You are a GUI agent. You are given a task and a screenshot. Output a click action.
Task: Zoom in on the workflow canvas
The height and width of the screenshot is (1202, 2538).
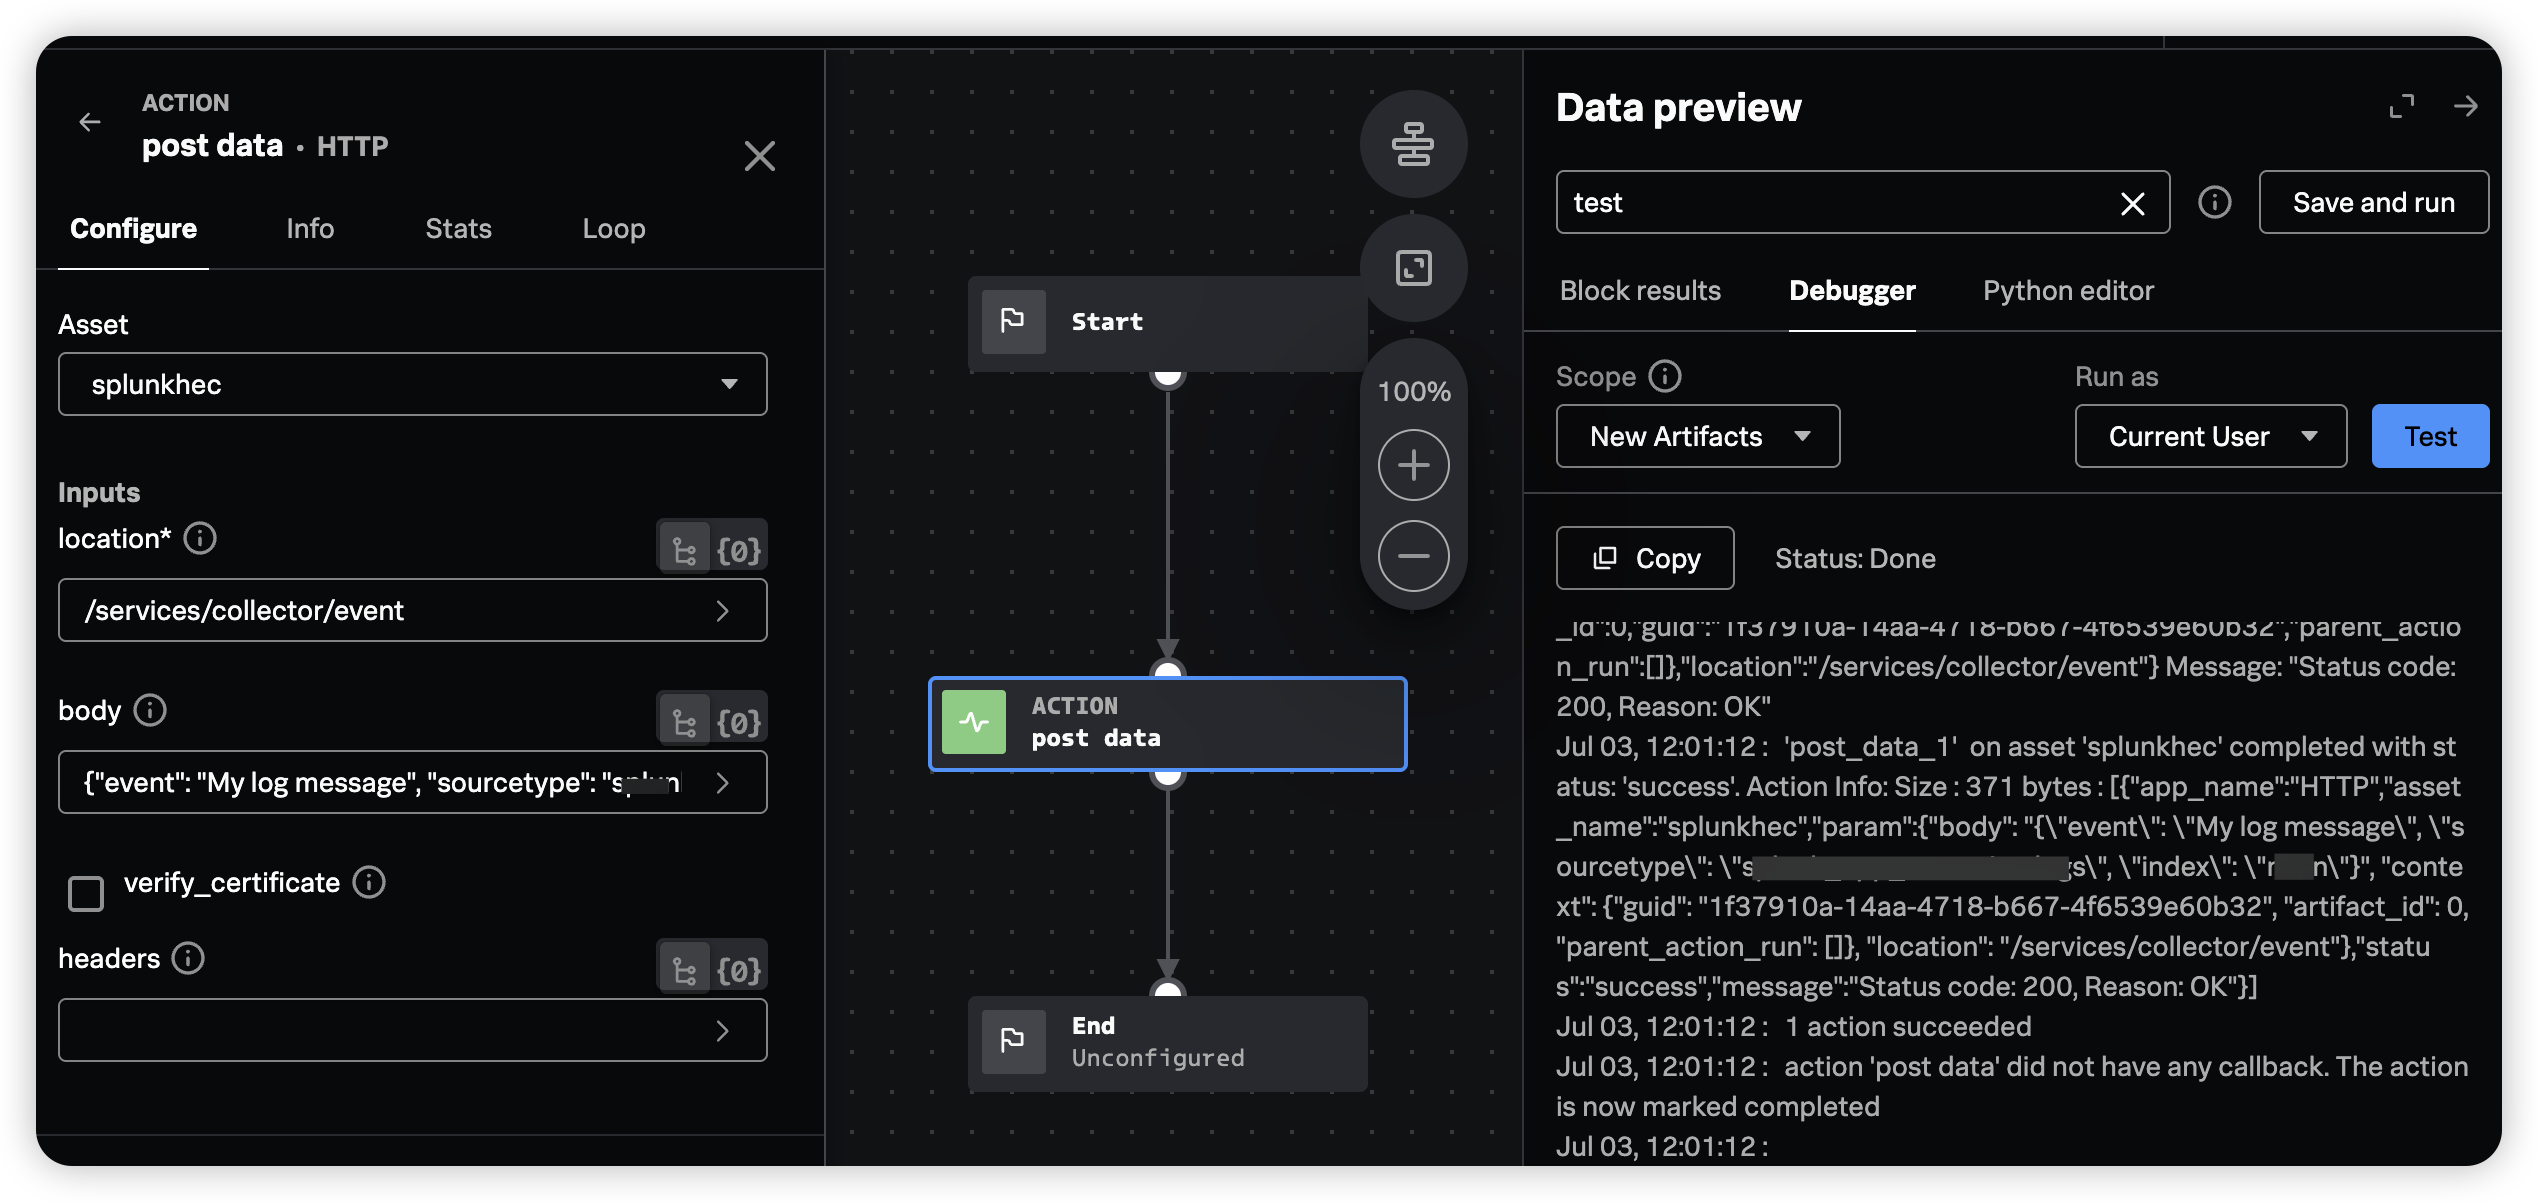1412,464
